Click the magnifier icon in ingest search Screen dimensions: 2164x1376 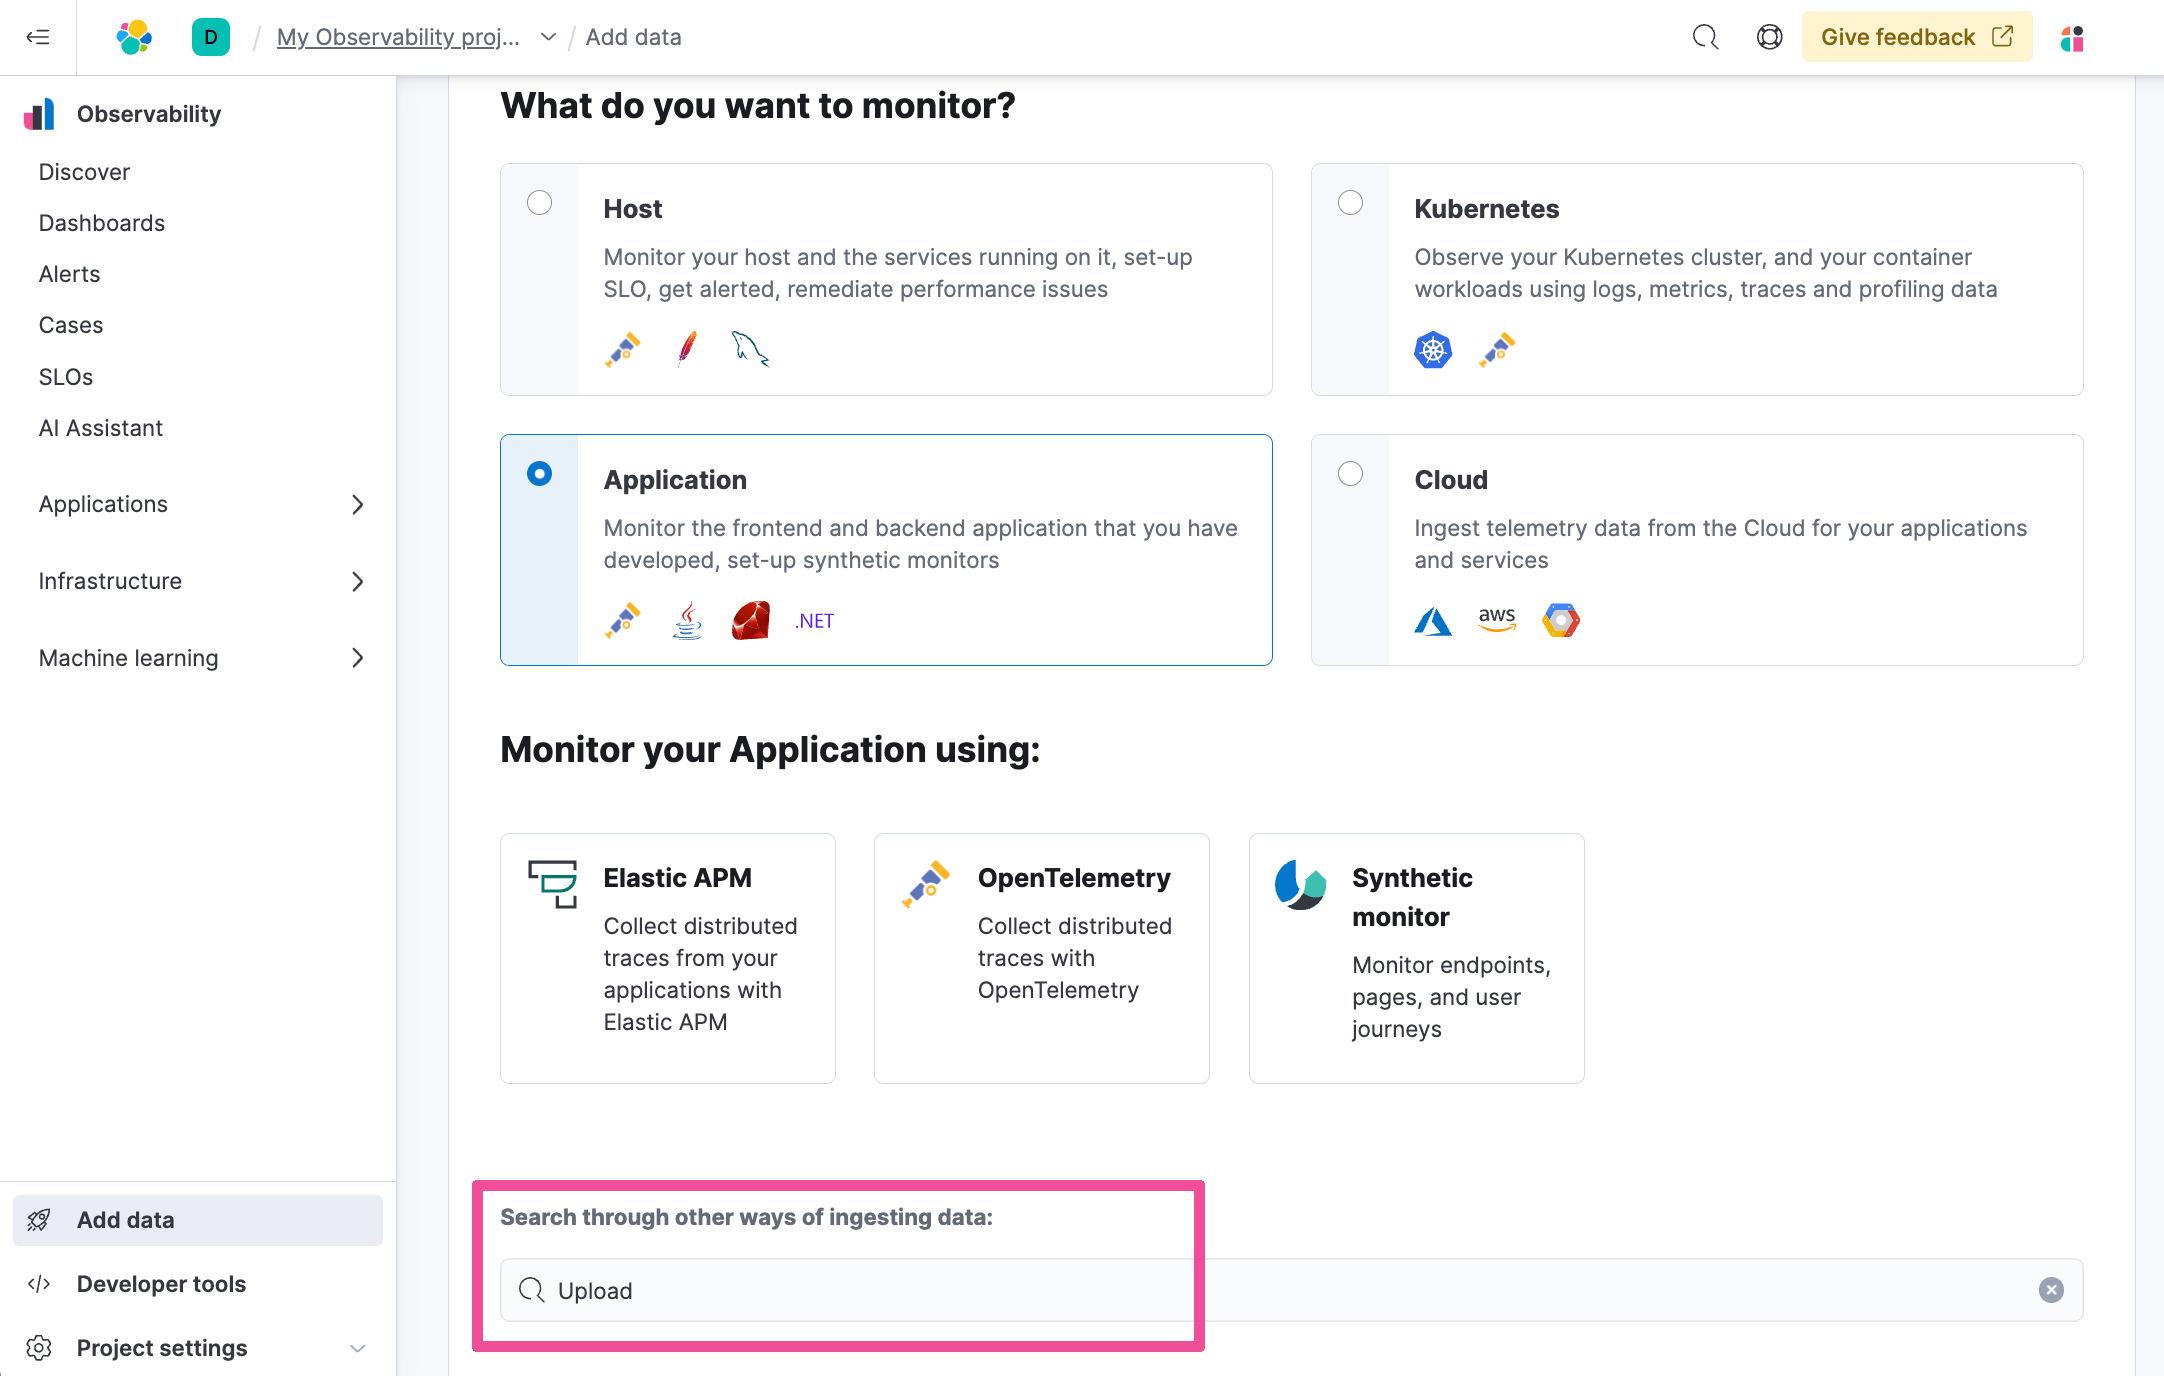pos(532,1290)
